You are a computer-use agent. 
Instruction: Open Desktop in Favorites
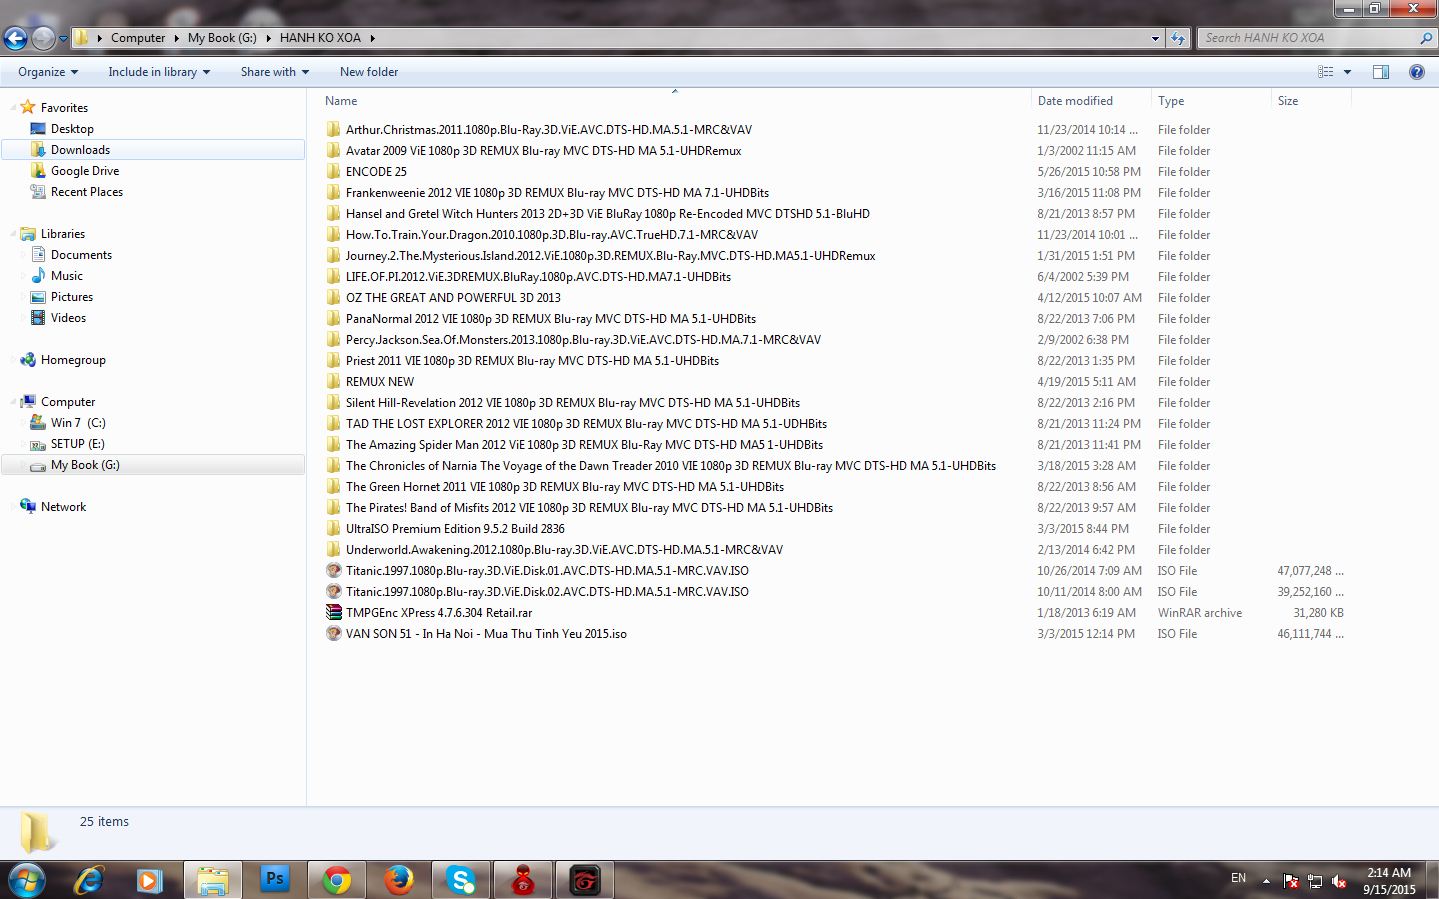point(72,129)
